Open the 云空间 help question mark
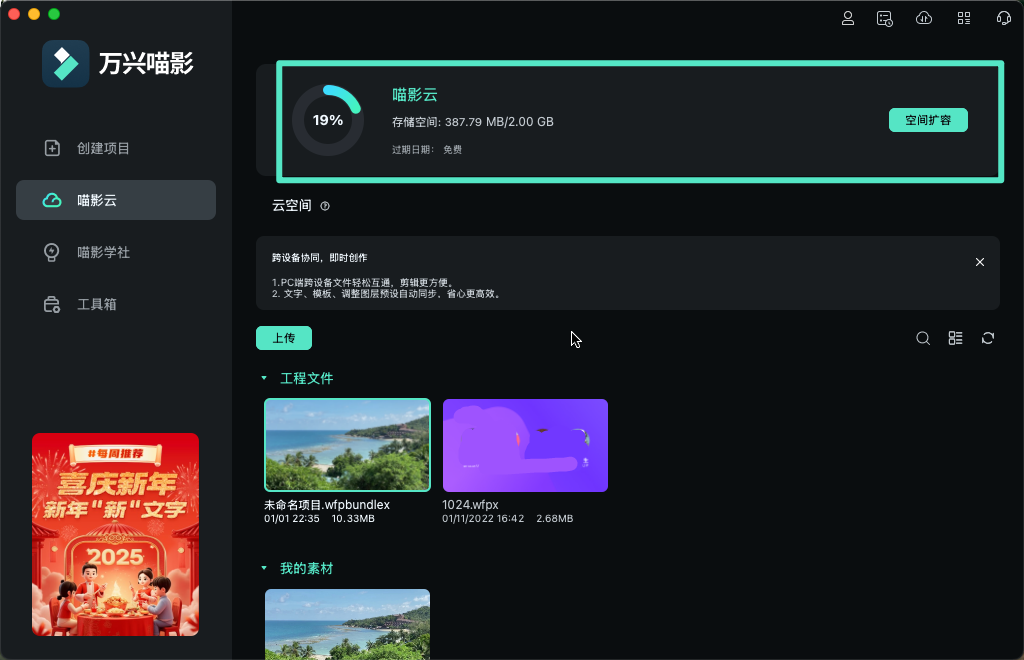The image size is (1024, 660). tap(325, 206)
